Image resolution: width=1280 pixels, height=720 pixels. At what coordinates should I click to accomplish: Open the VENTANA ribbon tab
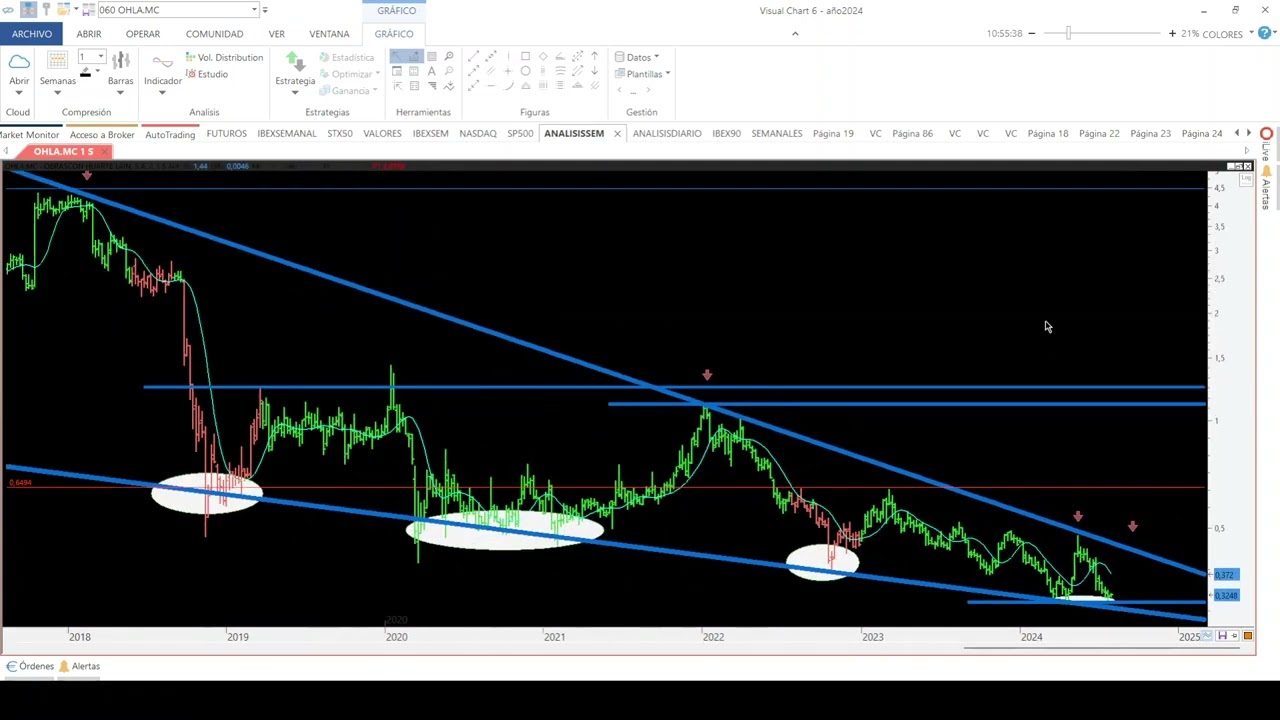[x=329, y=34]
